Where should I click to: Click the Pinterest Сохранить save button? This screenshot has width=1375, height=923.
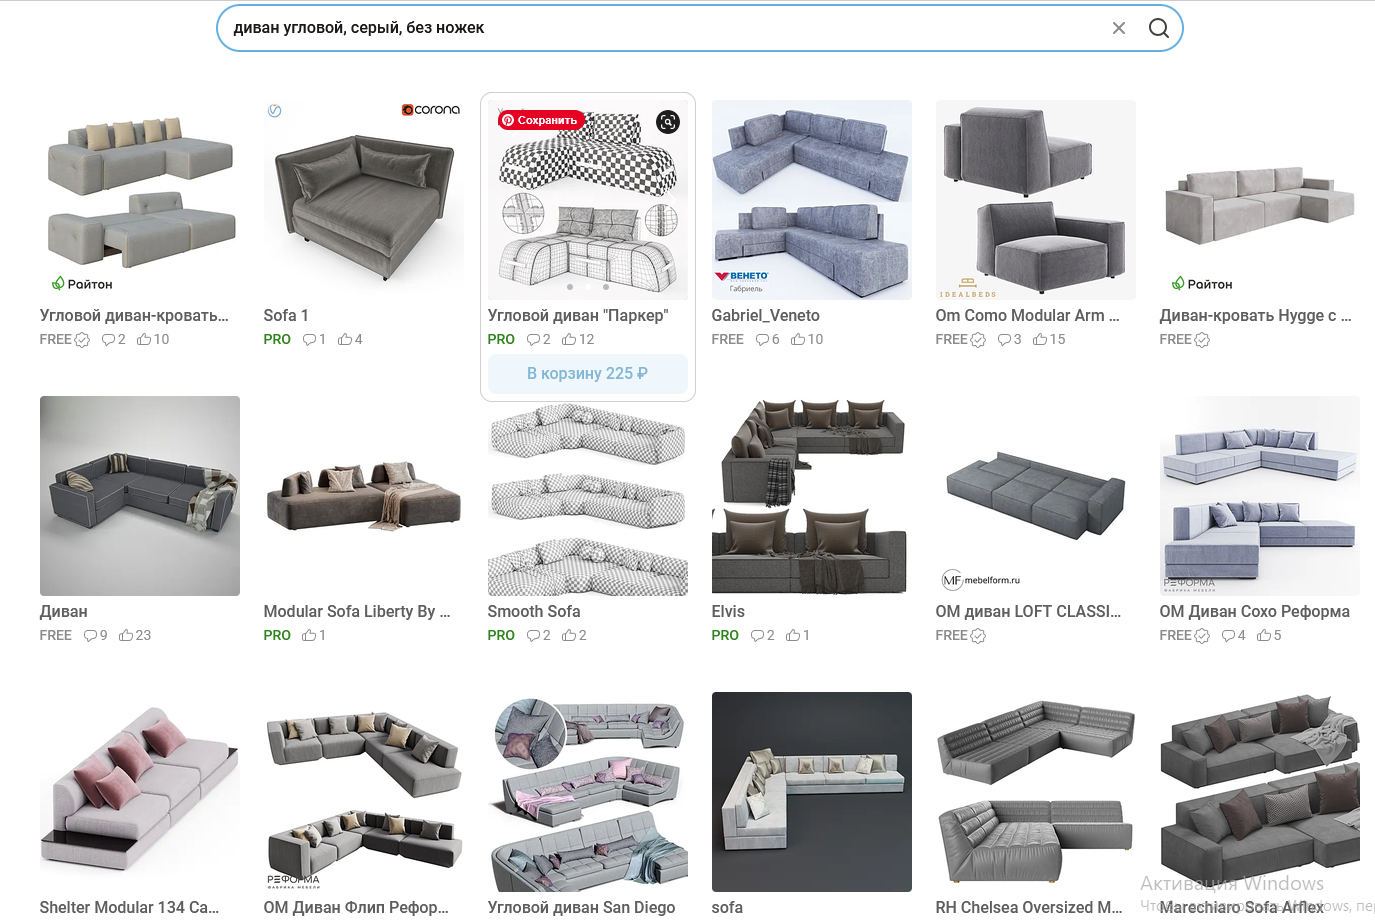pos(540,120)
